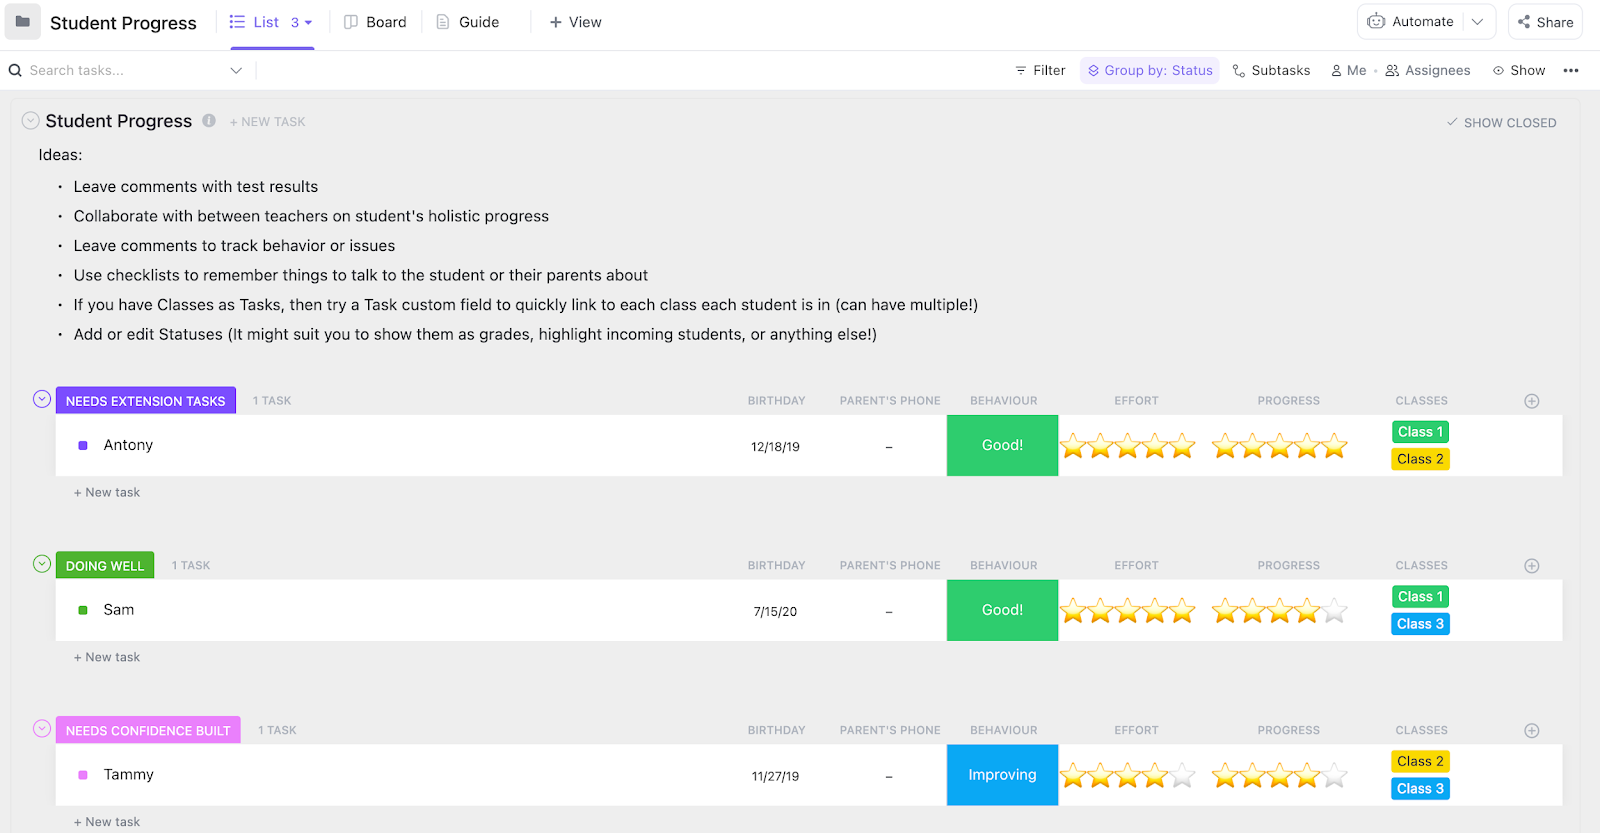Click Antony's purple status square
This screenshot has width=1600, height=833.
click(83, 445)
